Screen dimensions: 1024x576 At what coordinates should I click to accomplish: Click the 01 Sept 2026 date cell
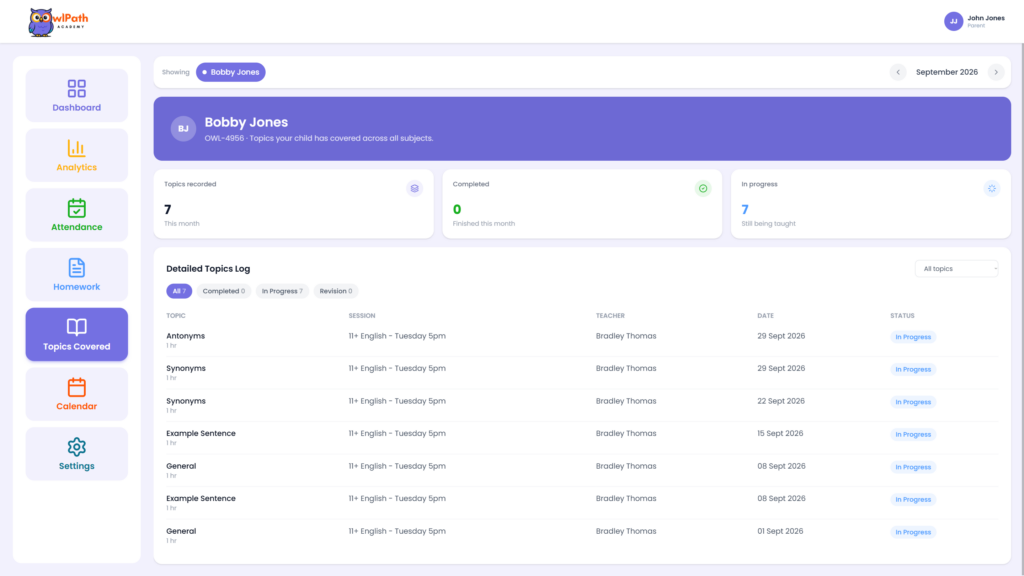coord(780,531)
